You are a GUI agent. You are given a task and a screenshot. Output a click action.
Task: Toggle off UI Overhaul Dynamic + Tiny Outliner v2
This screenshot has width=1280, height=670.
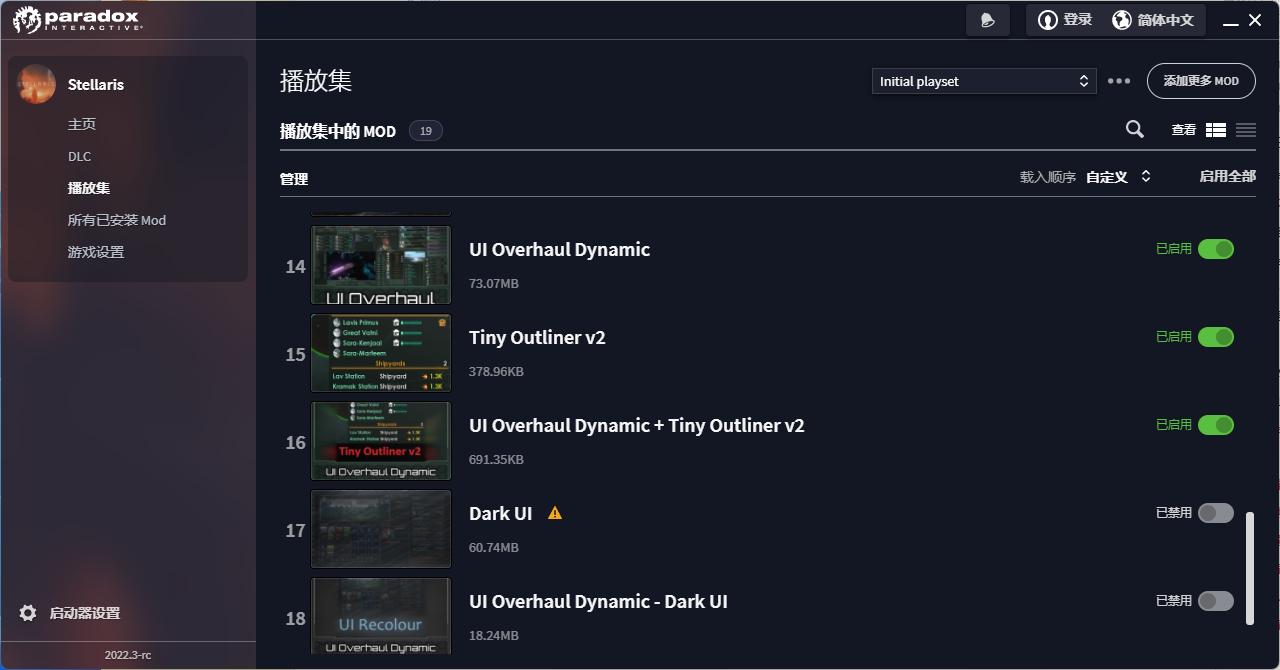coord(1216,425)
